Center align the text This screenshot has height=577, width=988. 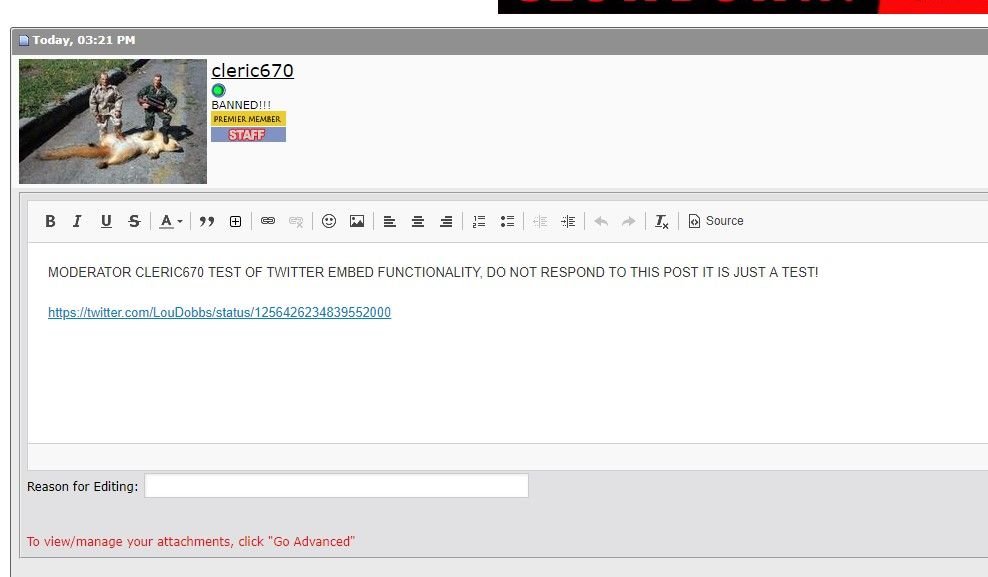click(x=418, y=222)
